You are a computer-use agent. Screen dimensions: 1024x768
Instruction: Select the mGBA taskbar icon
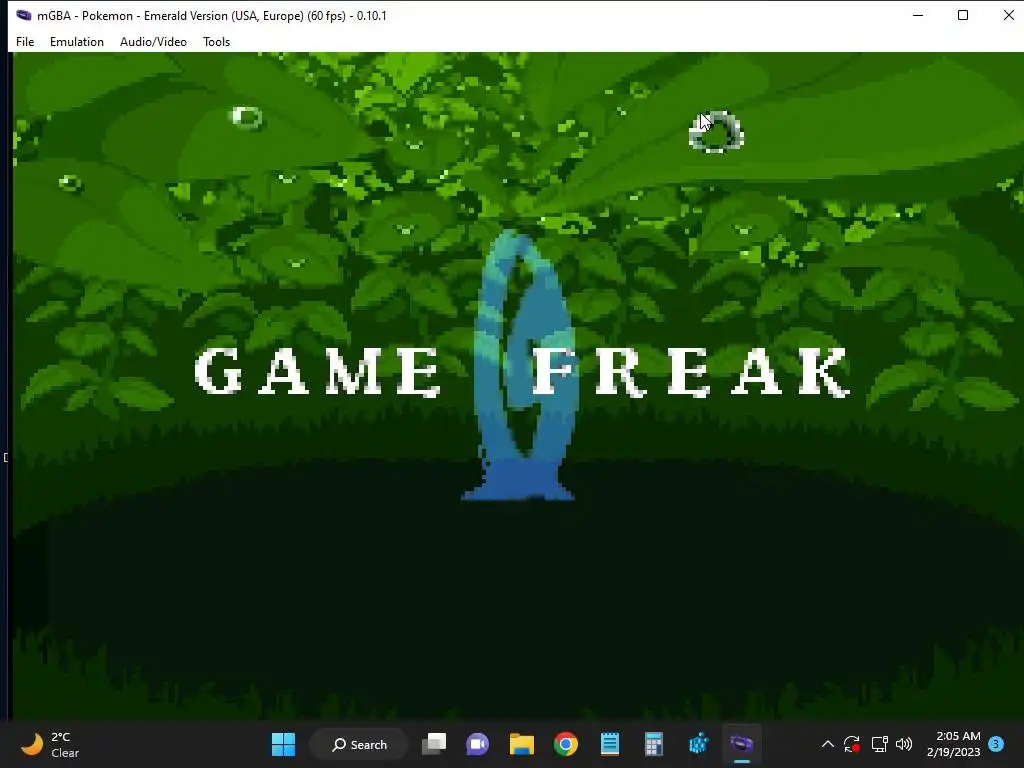click(742, 744)
